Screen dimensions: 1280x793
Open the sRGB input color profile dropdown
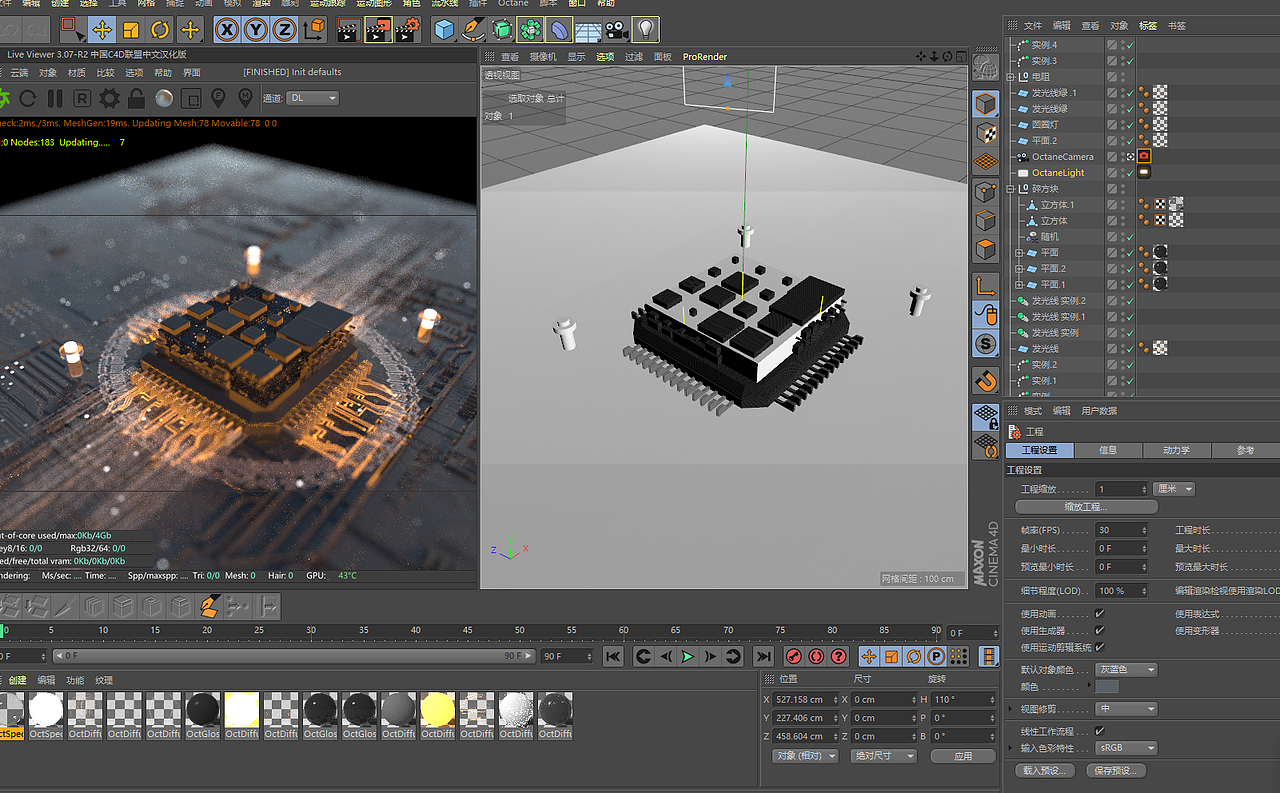pos(1126,748)
